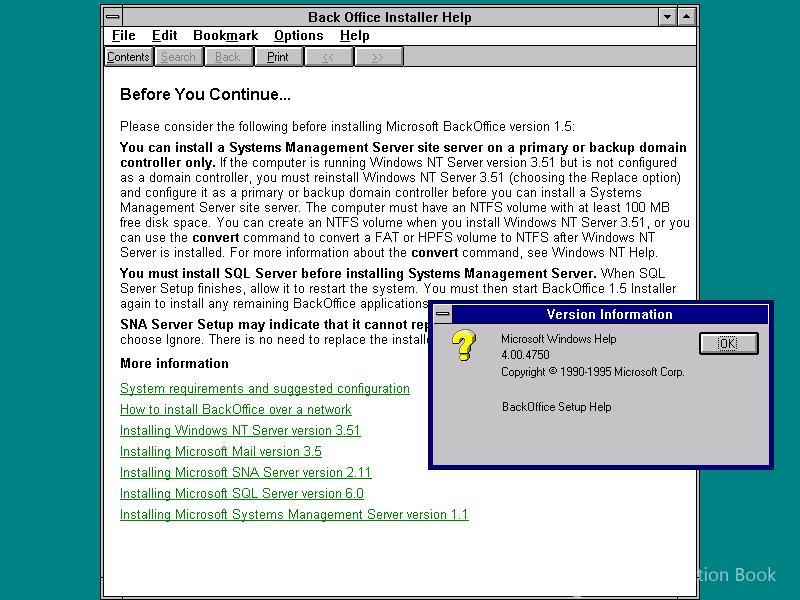Open System requirements and suggested configuration link
The height and width of the screenshot is (600, 800).
[x=265, y=389]
